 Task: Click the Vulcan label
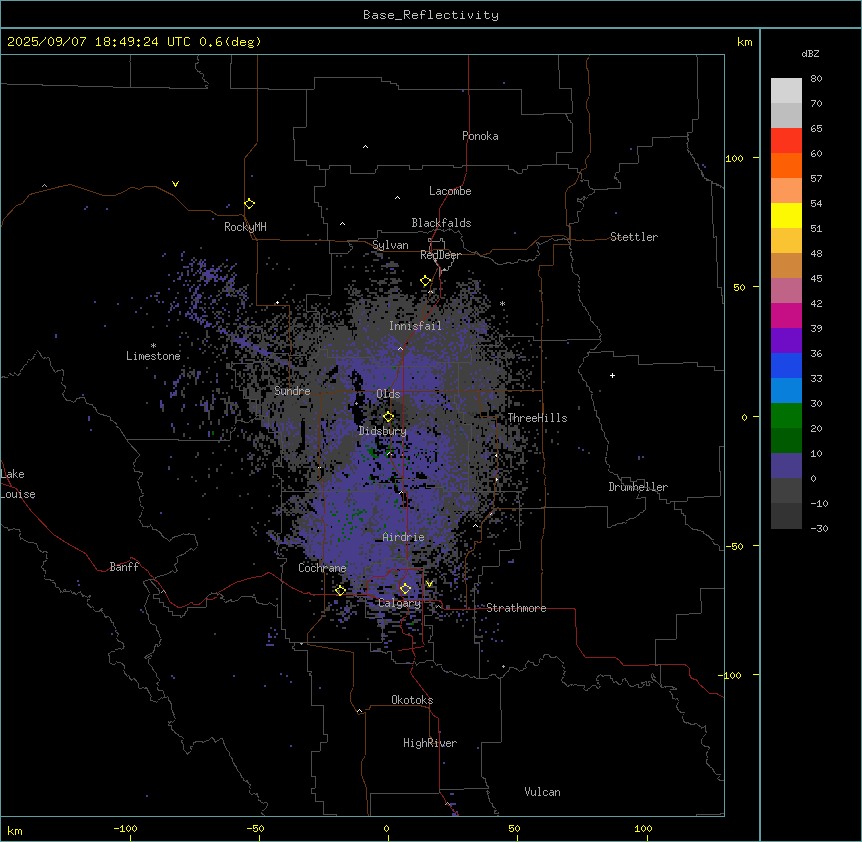pyautogui.click(x=542, y=792)
